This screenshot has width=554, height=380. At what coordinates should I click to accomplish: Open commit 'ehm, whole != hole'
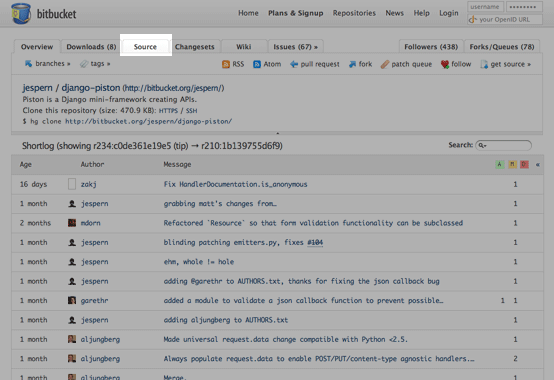(199, 262)
